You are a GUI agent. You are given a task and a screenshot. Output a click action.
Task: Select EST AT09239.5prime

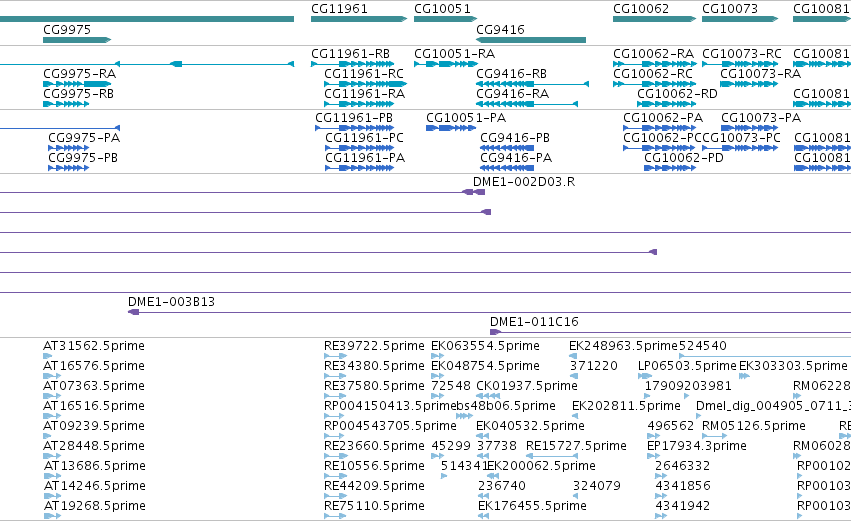[94, 426]
